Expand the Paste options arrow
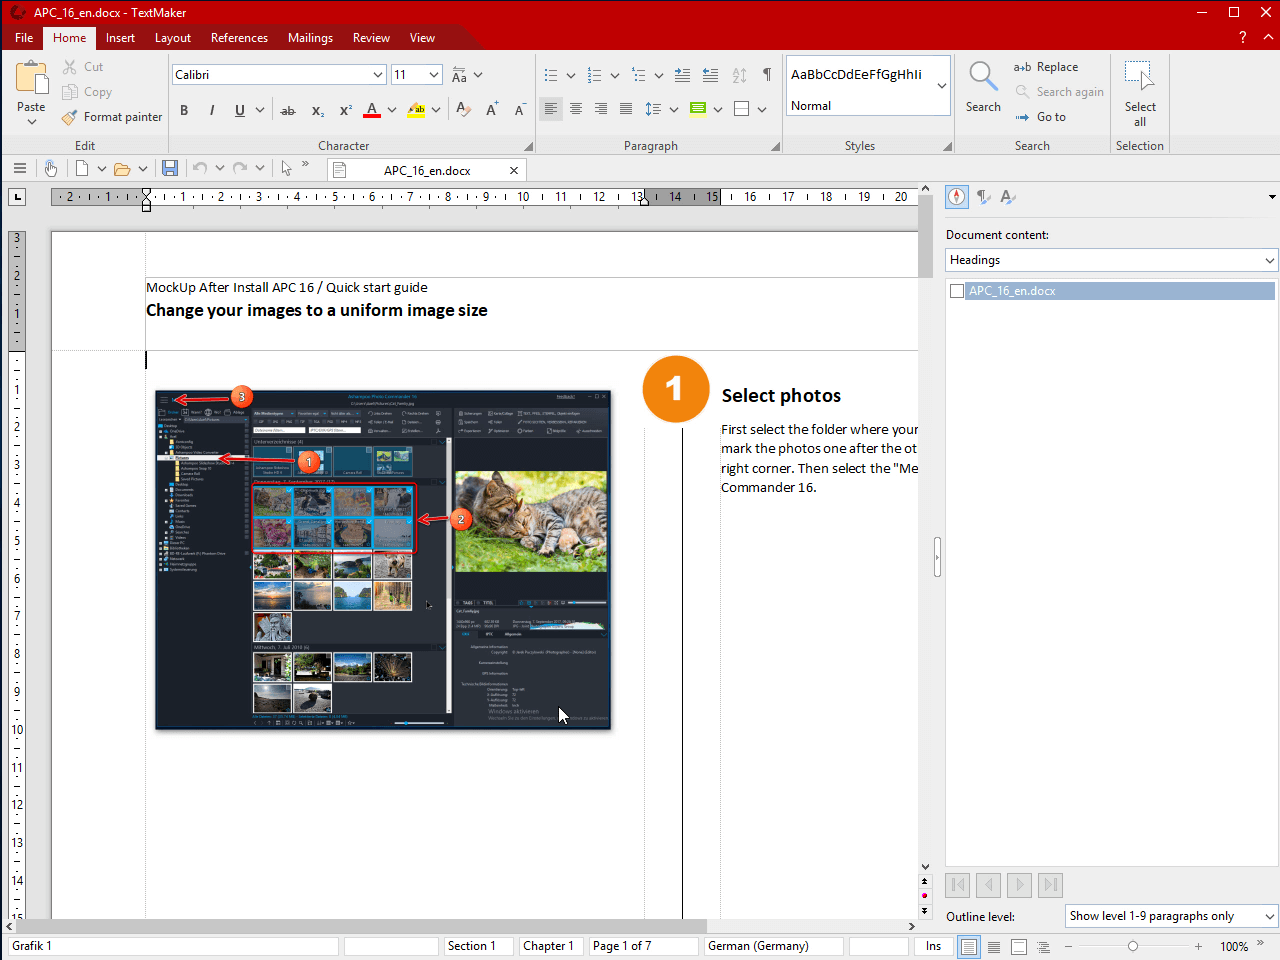 [x=31, y=122]
